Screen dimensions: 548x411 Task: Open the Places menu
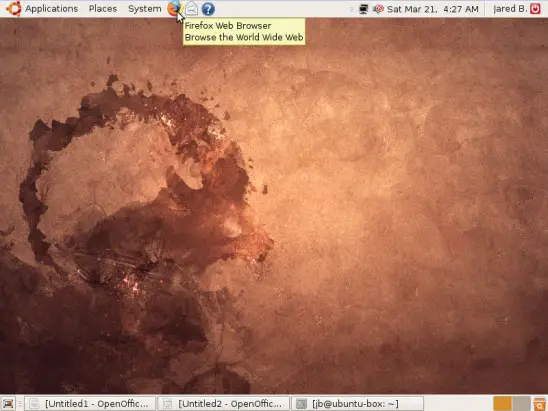point(103,8)
